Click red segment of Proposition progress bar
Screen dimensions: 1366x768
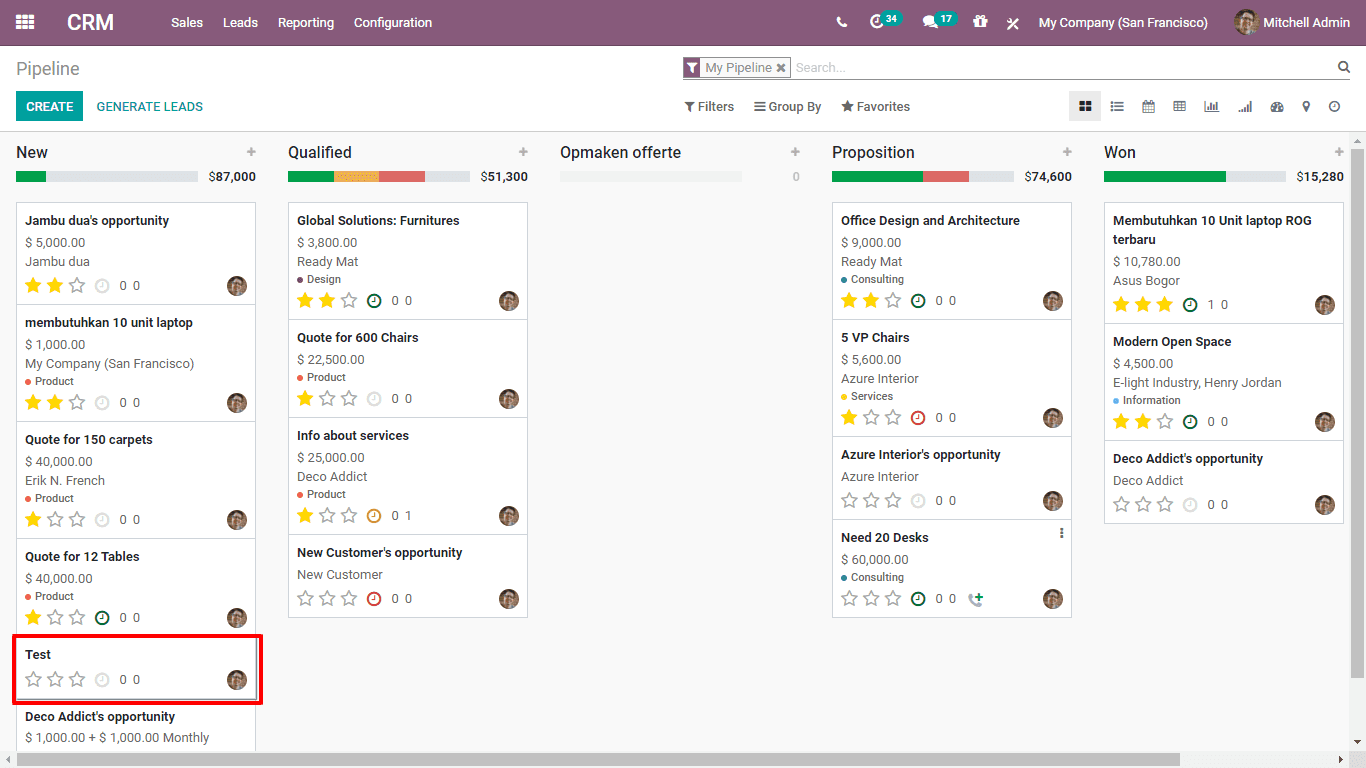click(946, 176)
